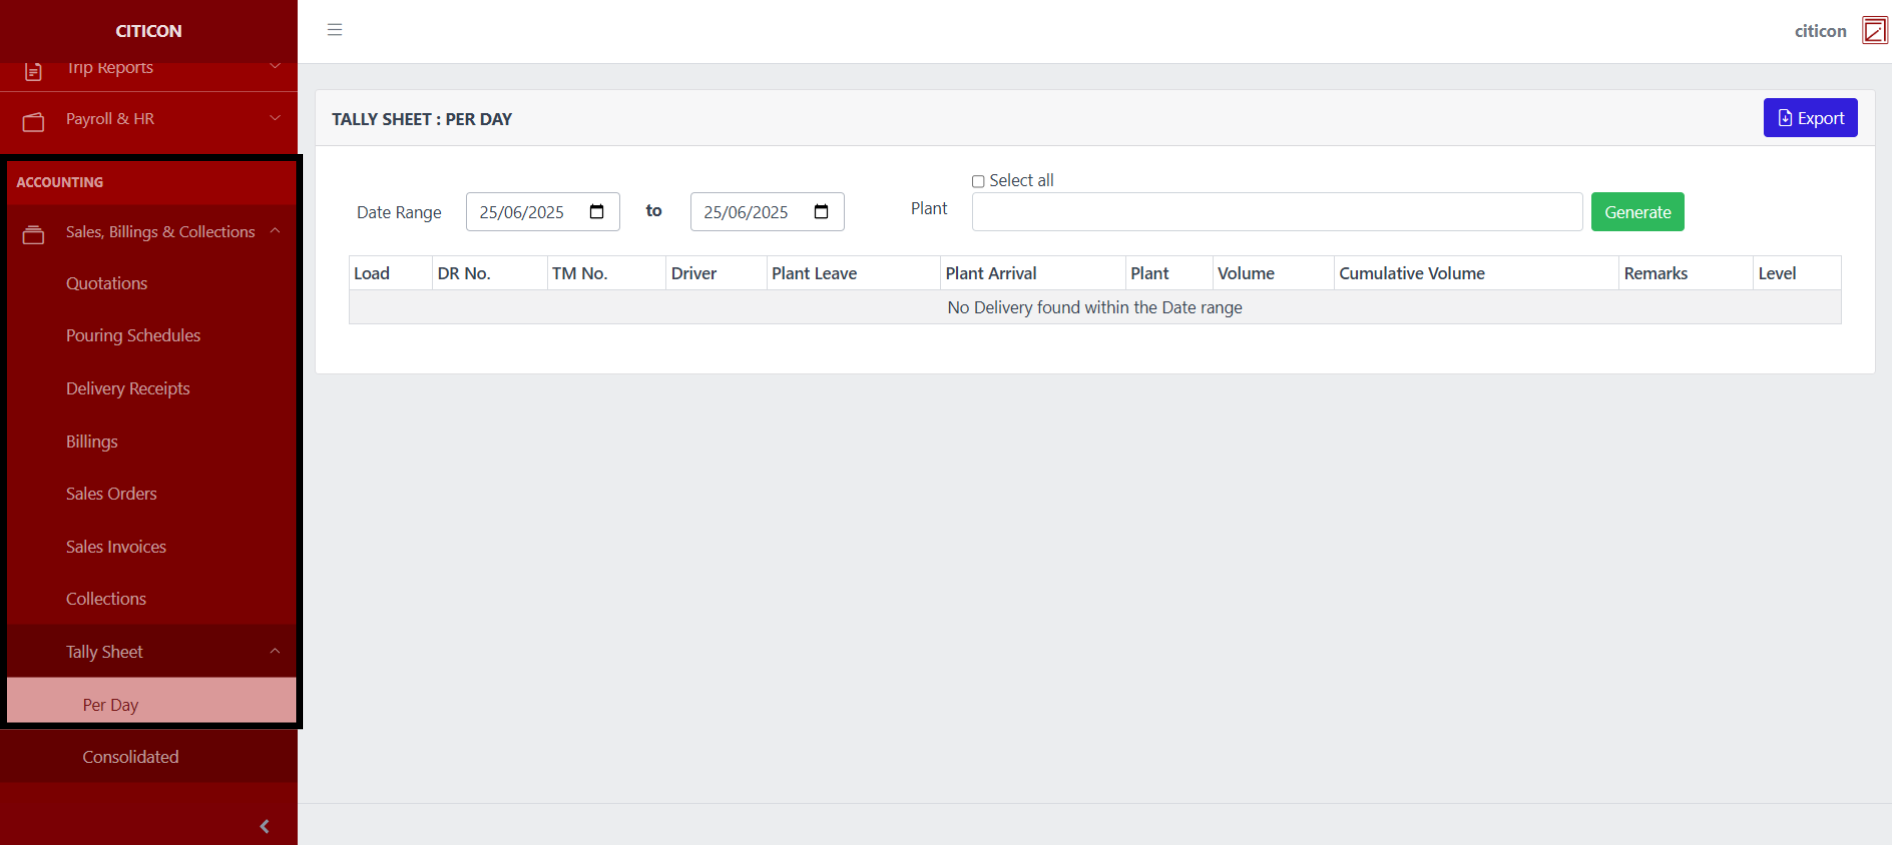The image size is (1892, 845).
Task: Click the hamburger menu icon
Action: point(335,30)
